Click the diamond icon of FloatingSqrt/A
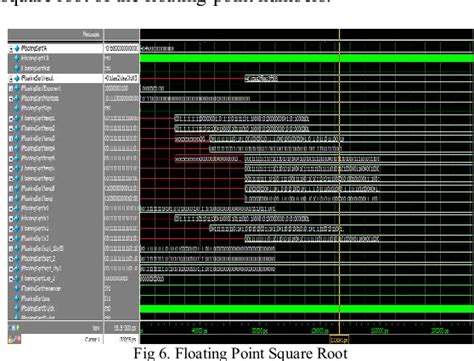 (x=17, y=49)
